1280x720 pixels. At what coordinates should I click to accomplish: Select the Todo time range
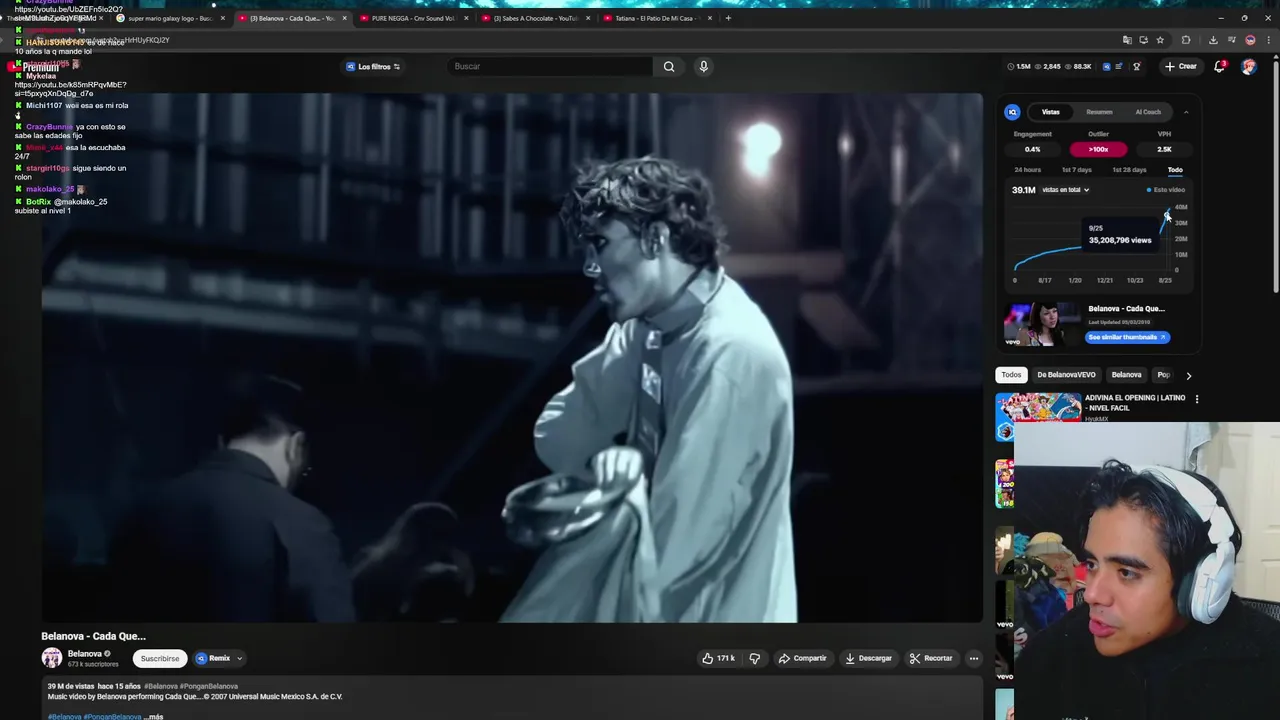pyautogui.click(x=1175, y=170)
